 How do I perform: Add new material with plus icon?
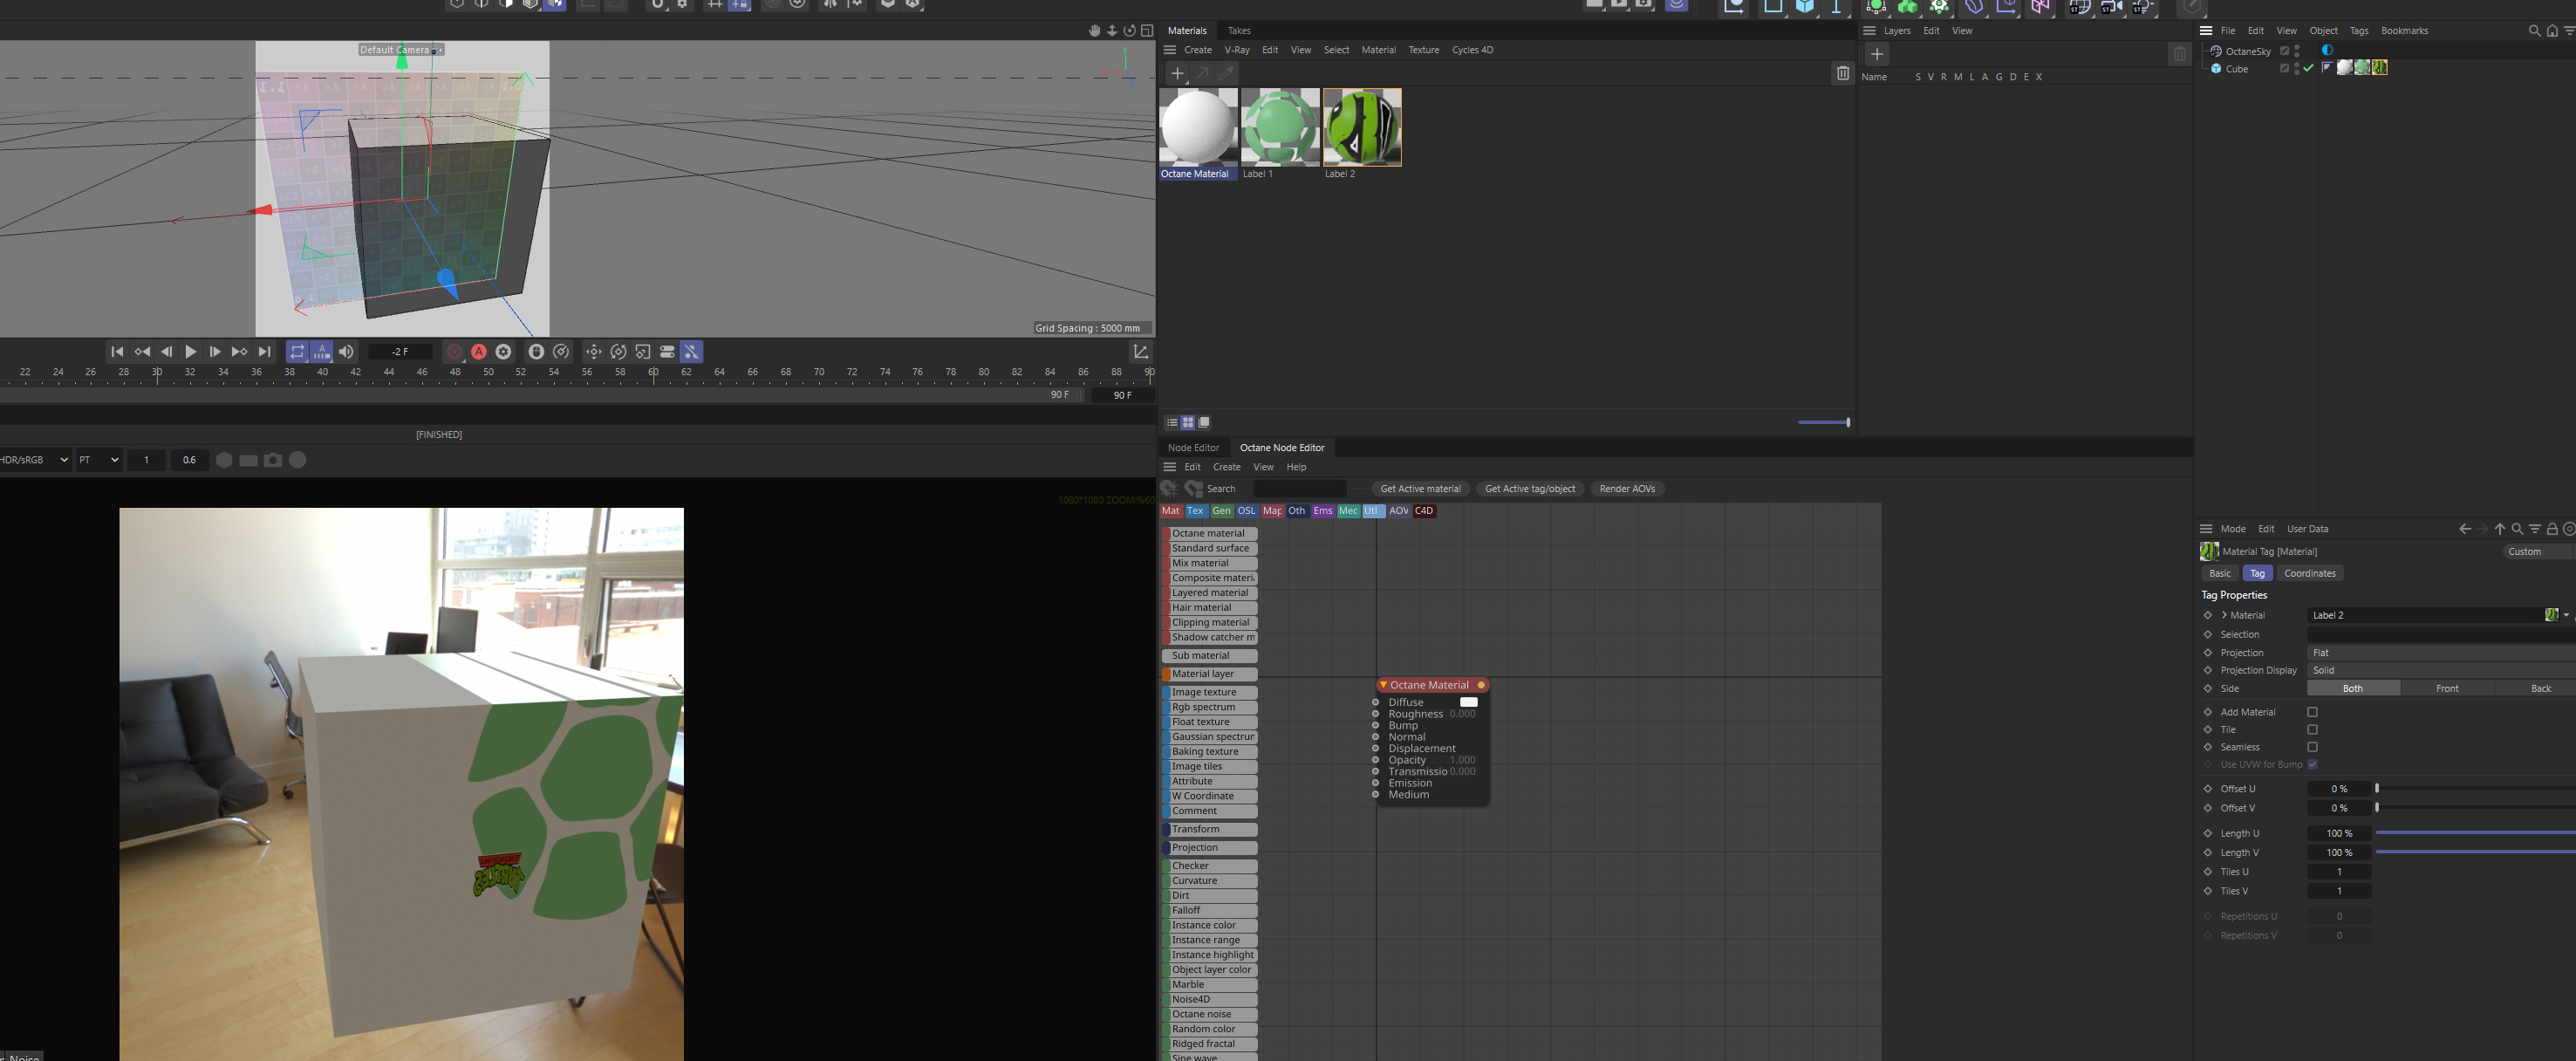[x=1177, y=73]
